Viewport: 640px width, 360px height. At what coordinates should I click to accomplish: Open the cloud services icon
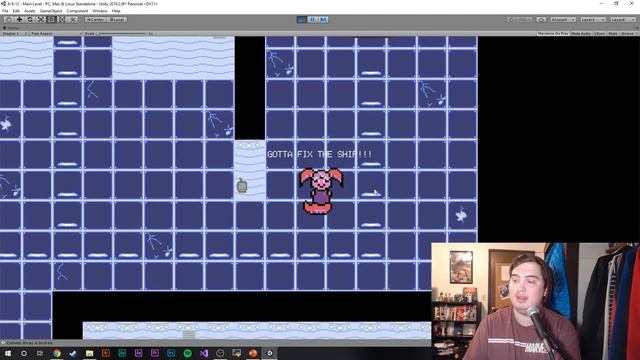541,20
